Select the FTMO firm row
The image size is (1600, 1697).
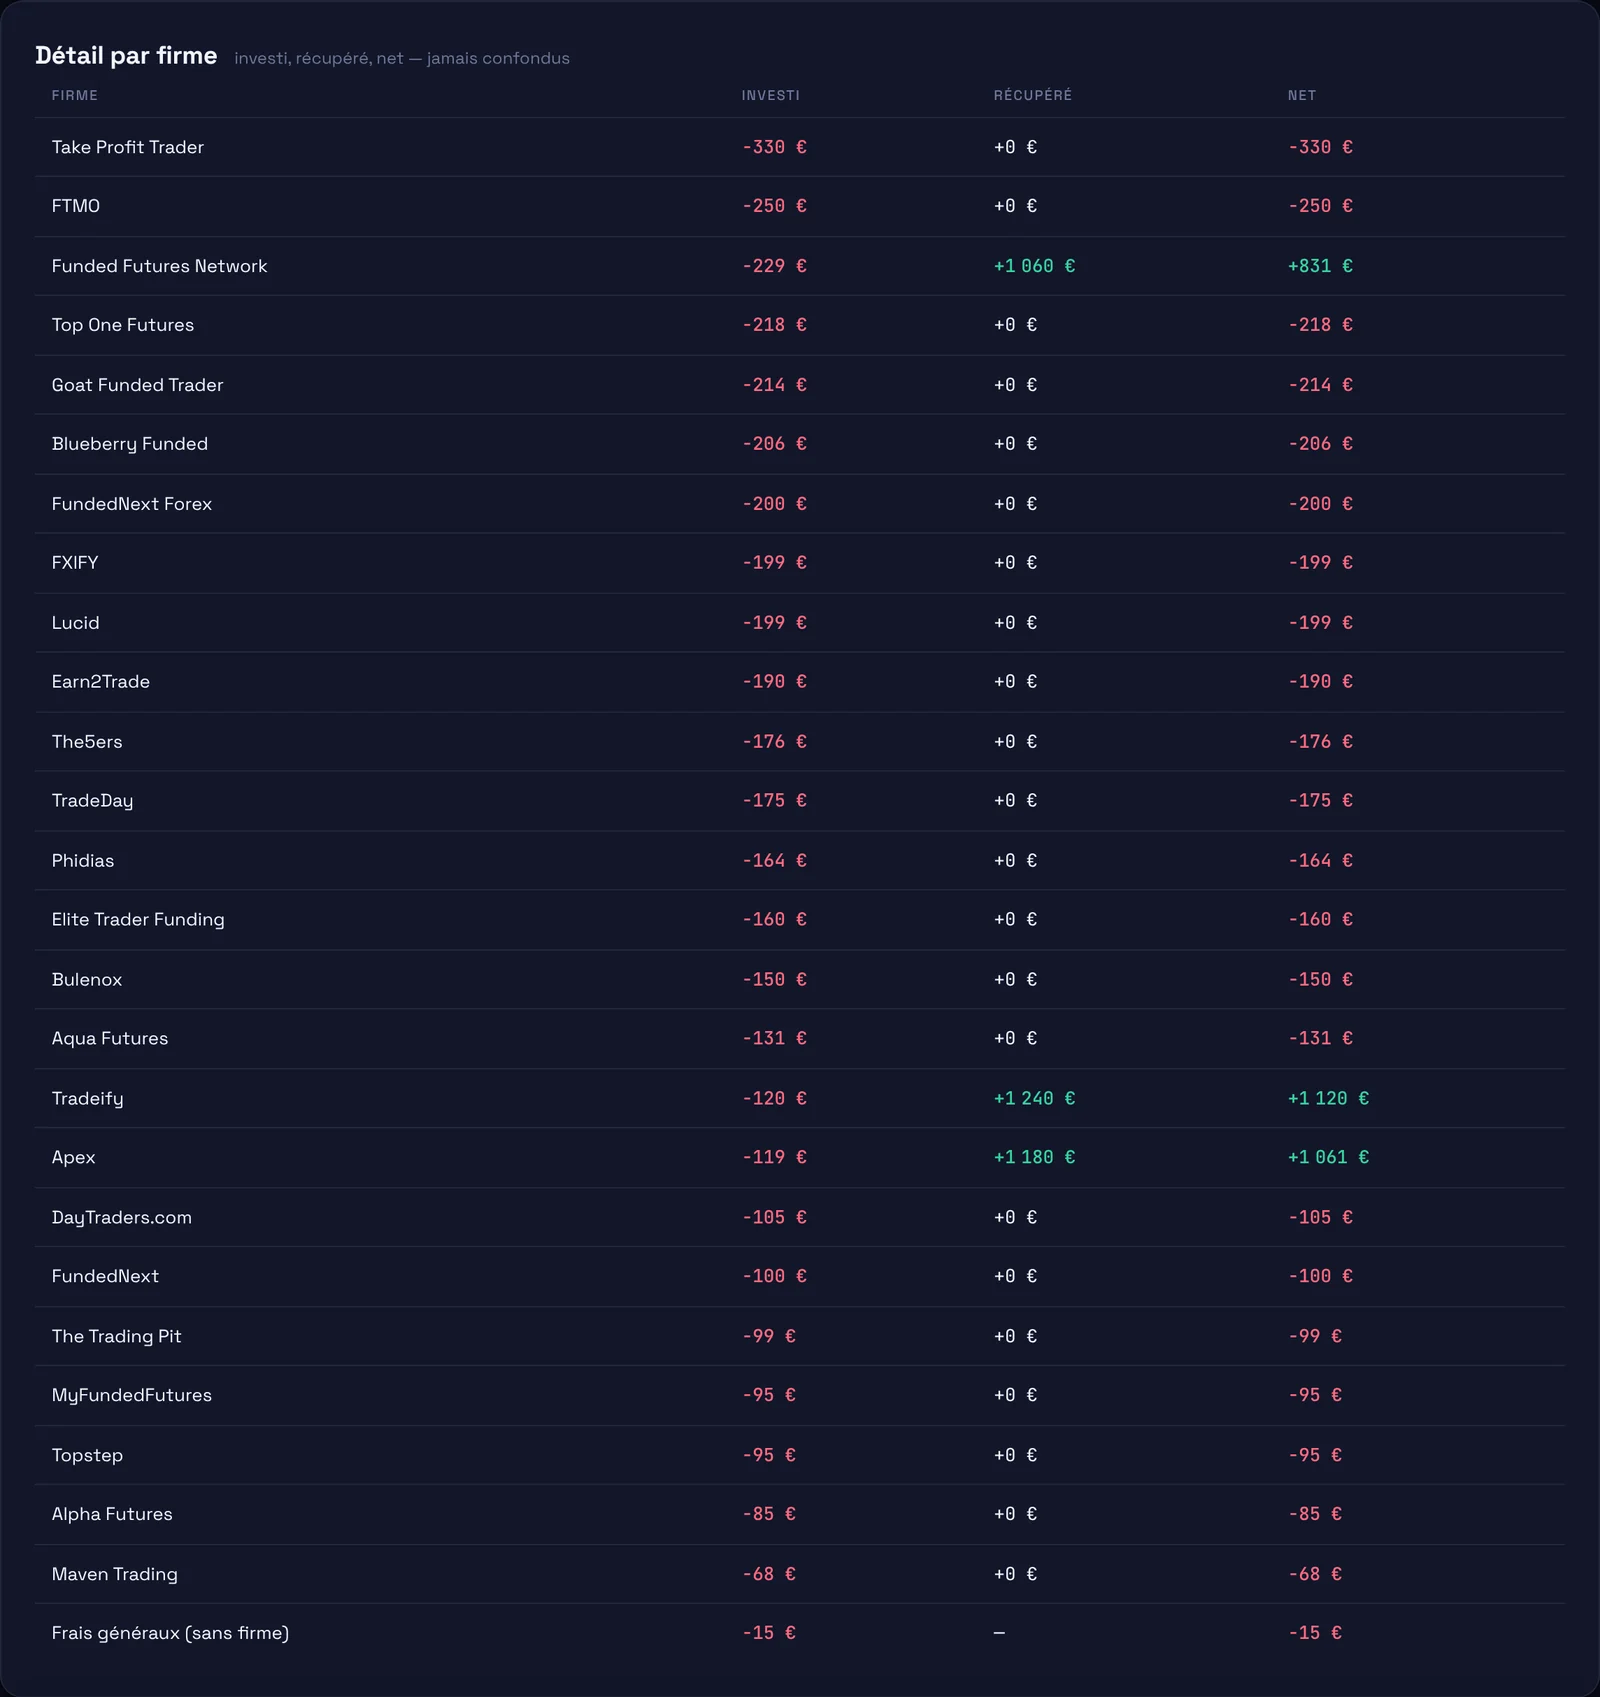(800, 207)
